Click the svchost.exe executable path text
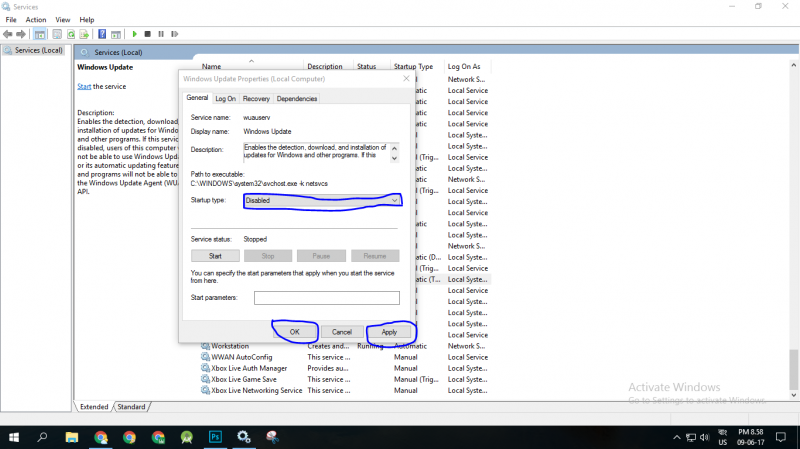The width and height of the screenshot is (800, 449). point(259,184)
